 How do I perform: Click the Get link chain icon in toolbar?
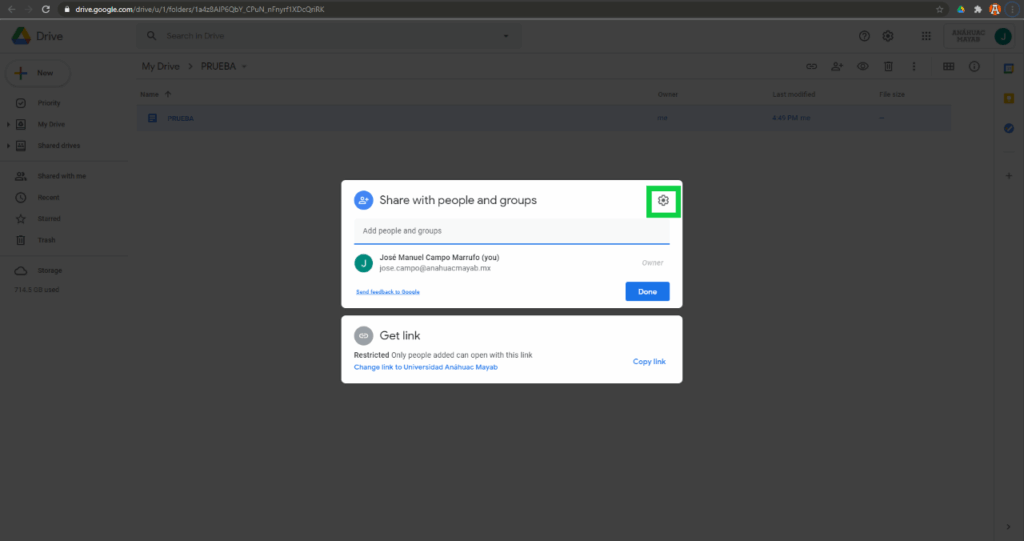tap(812, 67)
